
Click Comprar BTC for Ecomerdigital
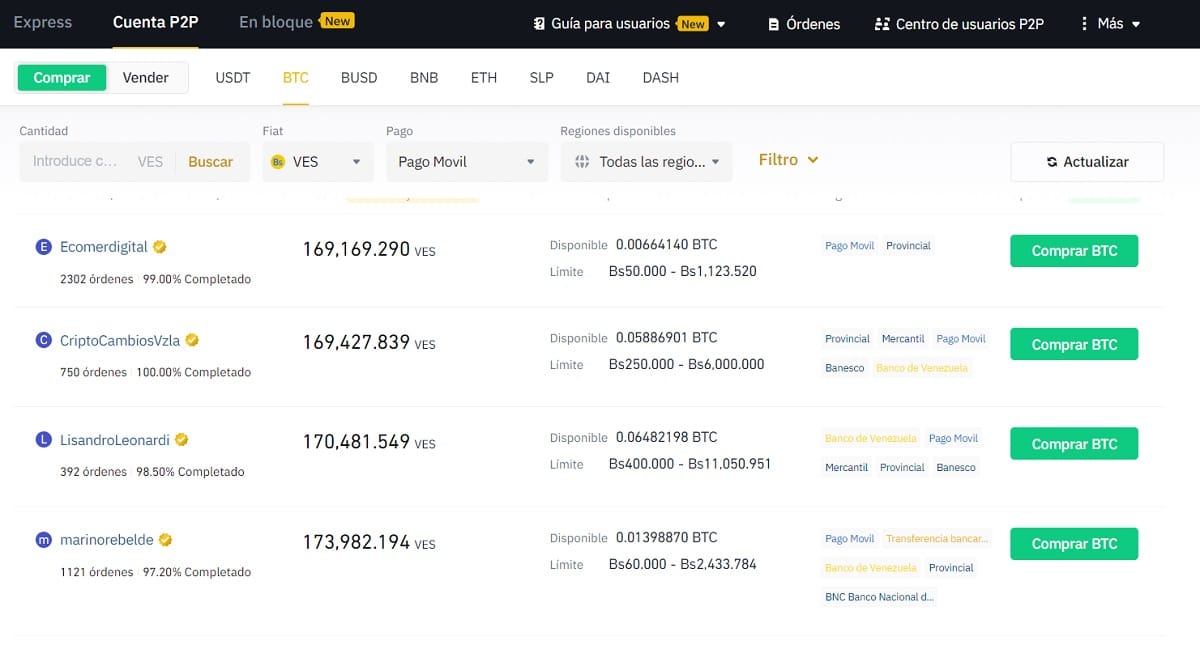click(x=1074, y=251)
